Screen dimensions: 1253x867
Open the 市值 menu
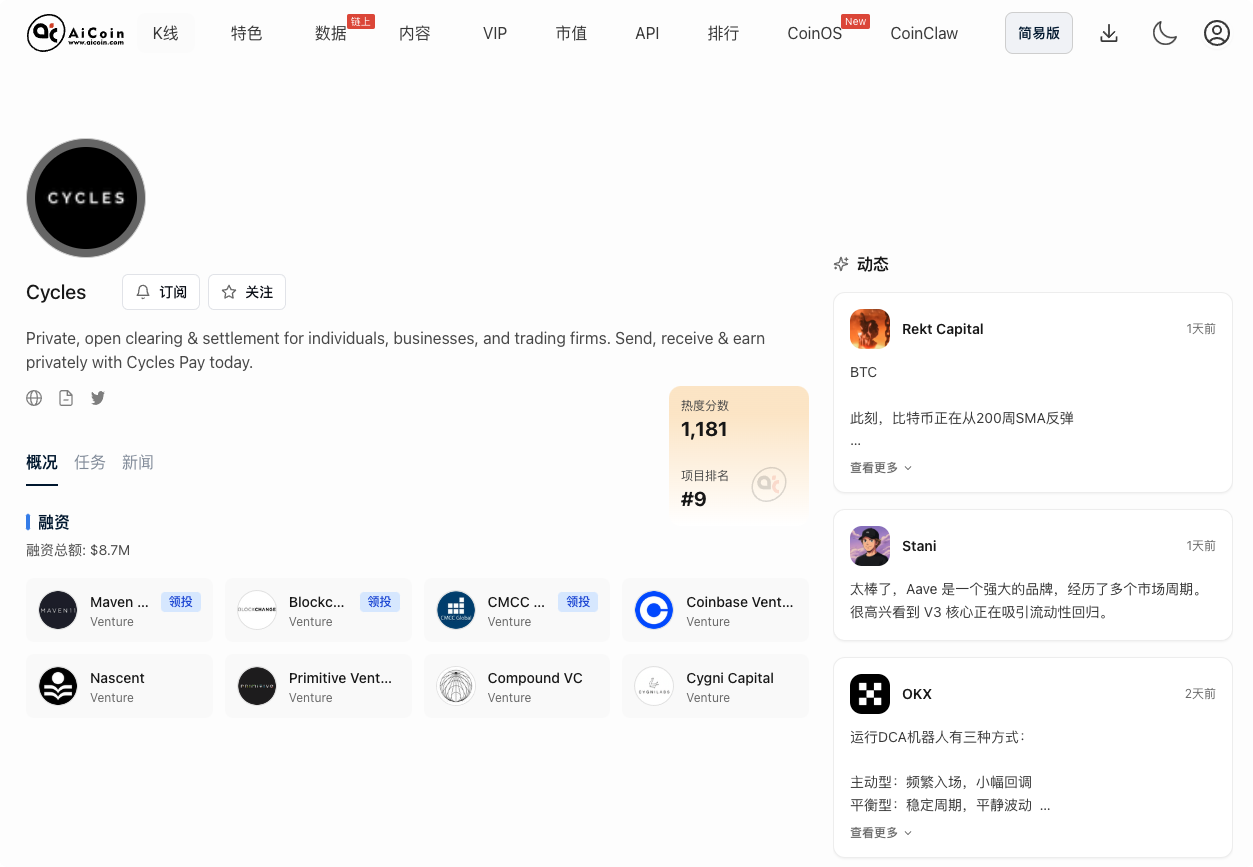pyautogui.click(x=571, y=33)
